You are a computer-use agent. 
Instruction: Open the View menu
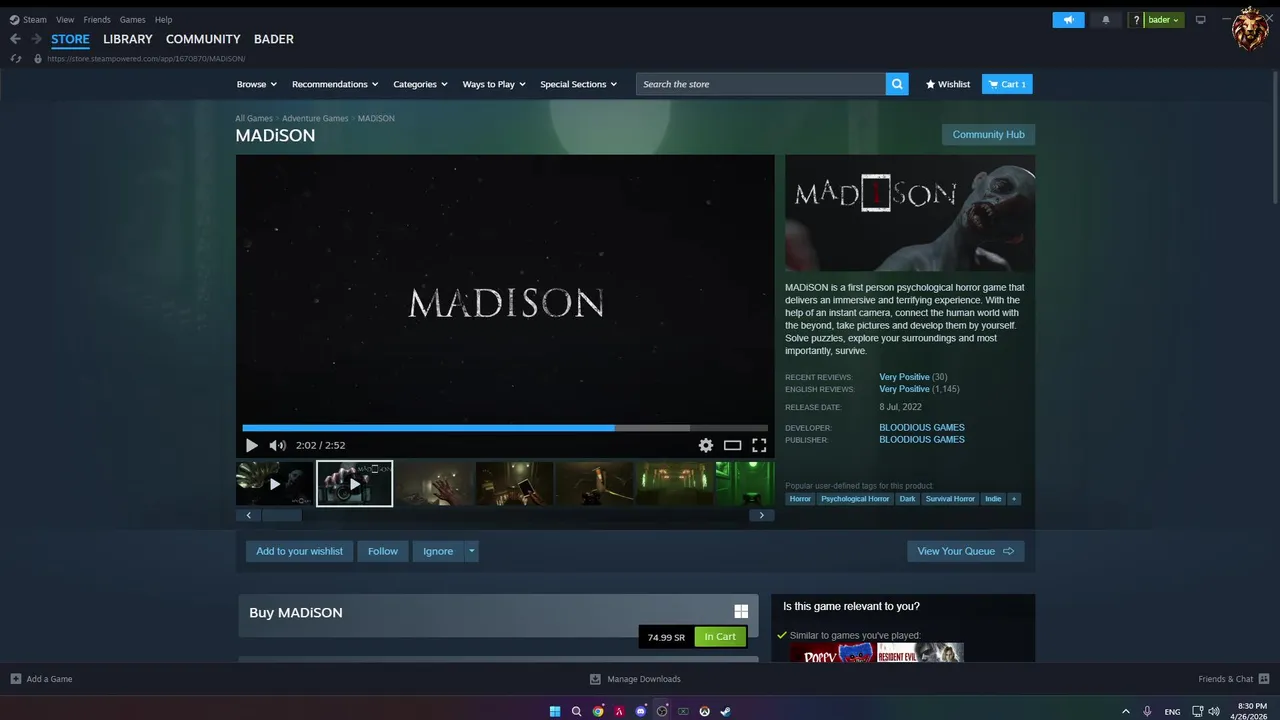65,19
